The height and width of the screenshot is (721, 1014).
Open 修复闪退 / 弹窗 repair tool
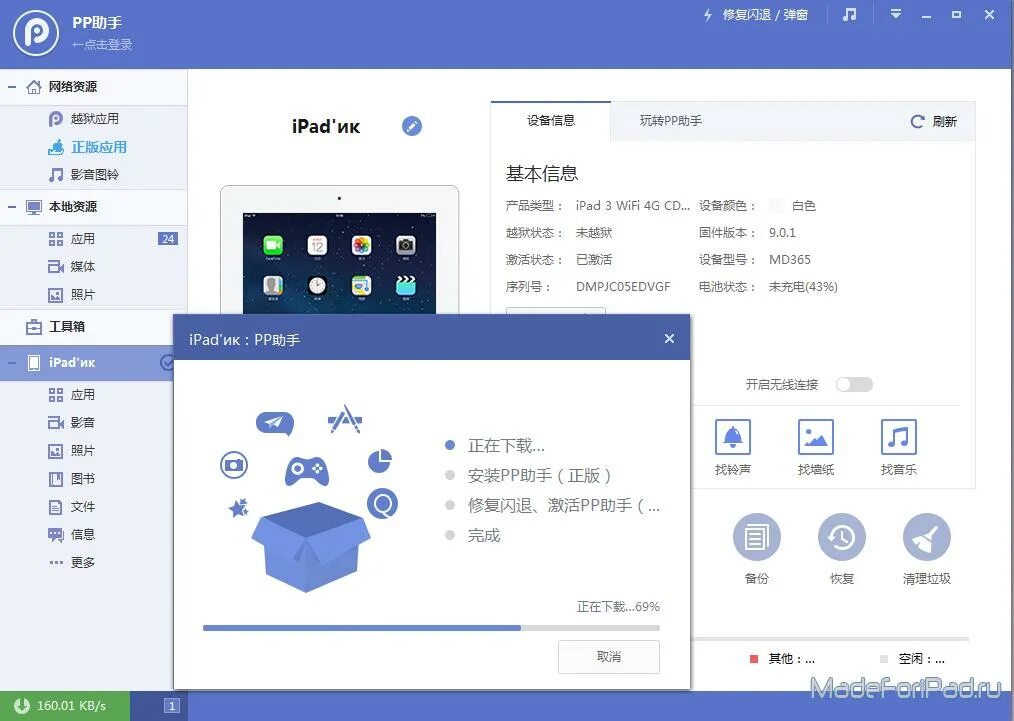[756, 15]
